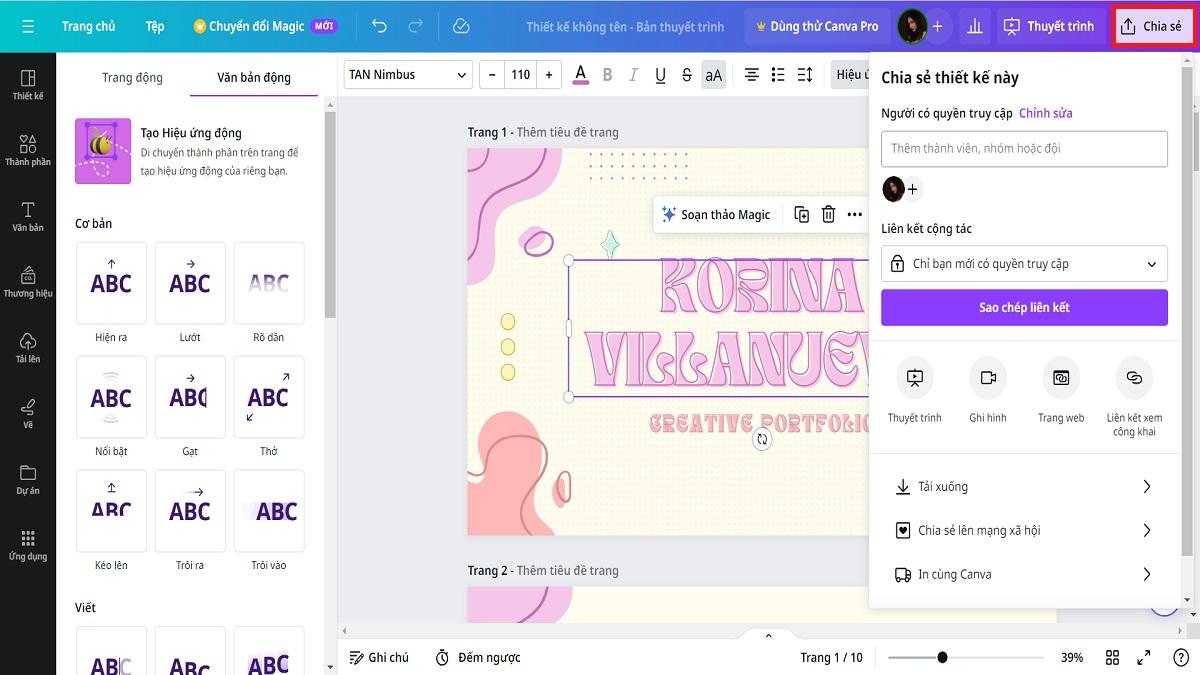
Task: Toggle underline formatting in the toolbar
Action: pos(660,74)
